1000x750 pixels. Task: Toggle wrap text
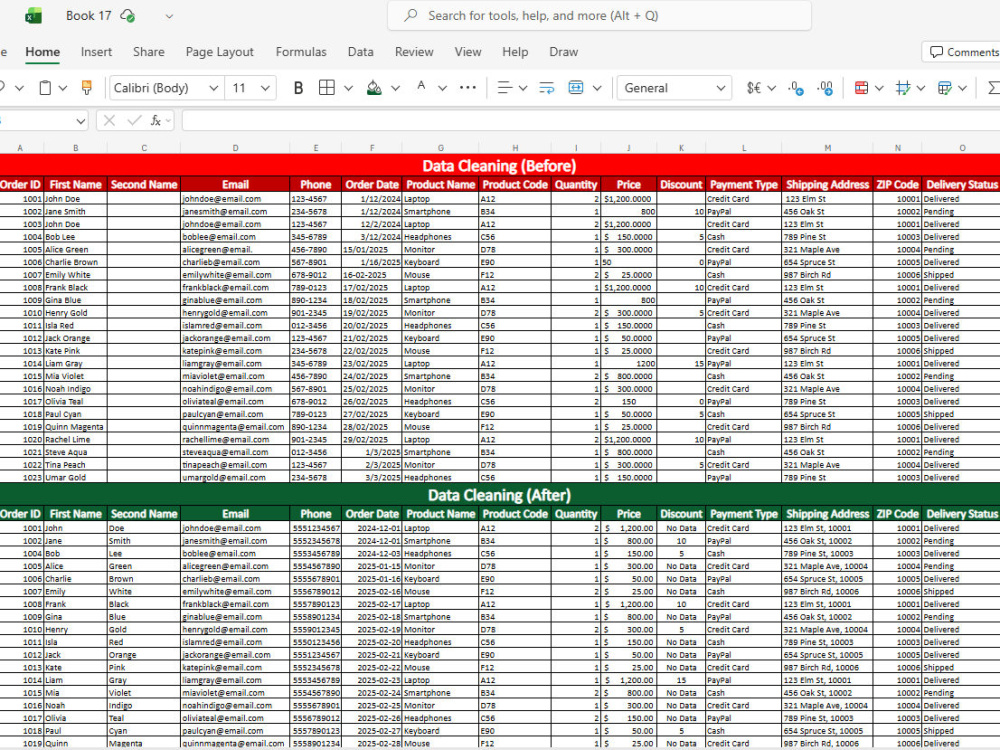pyautogui.click(x=547, y=88)
